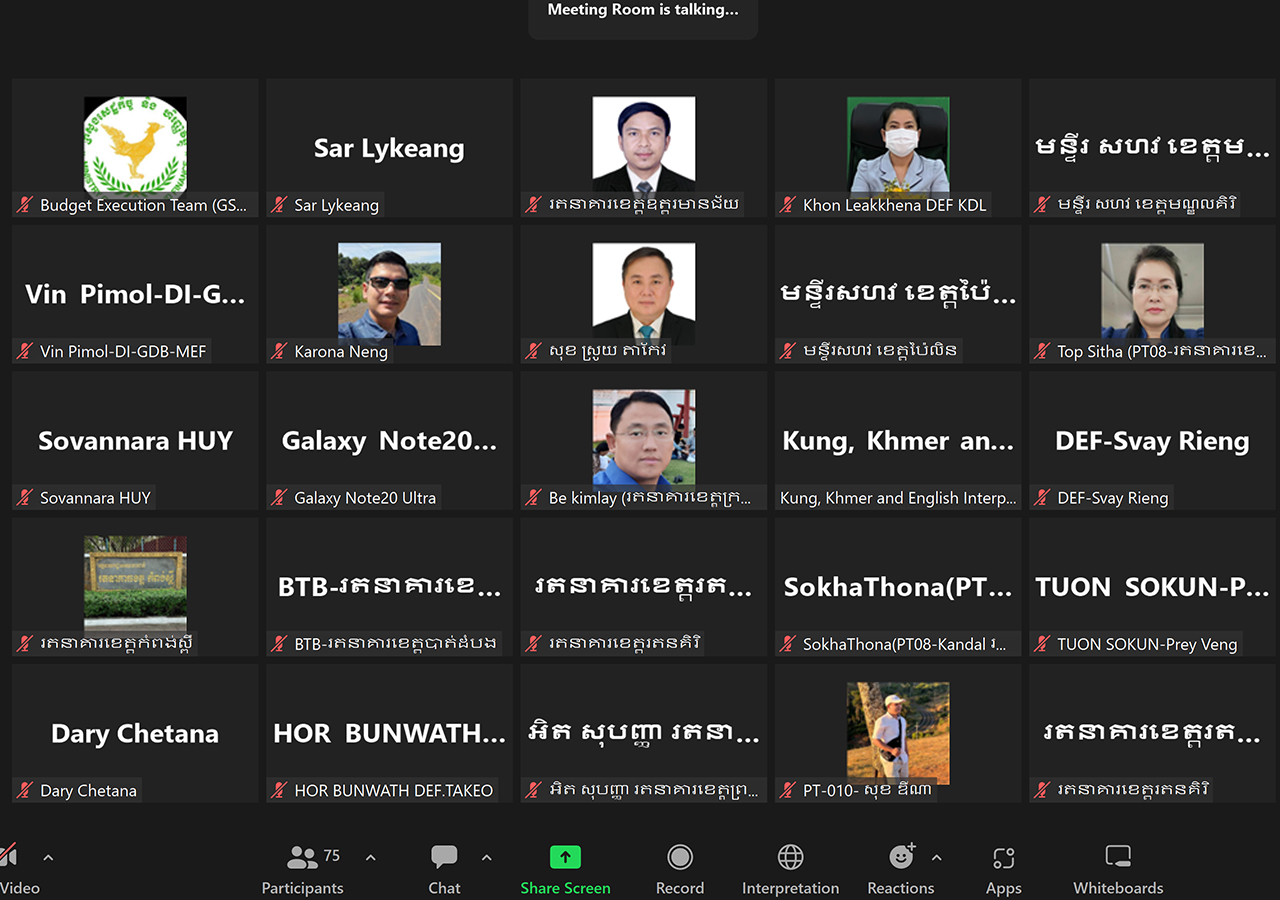The image size is (1280, 900).
Task: Start recording with the Record icon
Action: [680, 857]
